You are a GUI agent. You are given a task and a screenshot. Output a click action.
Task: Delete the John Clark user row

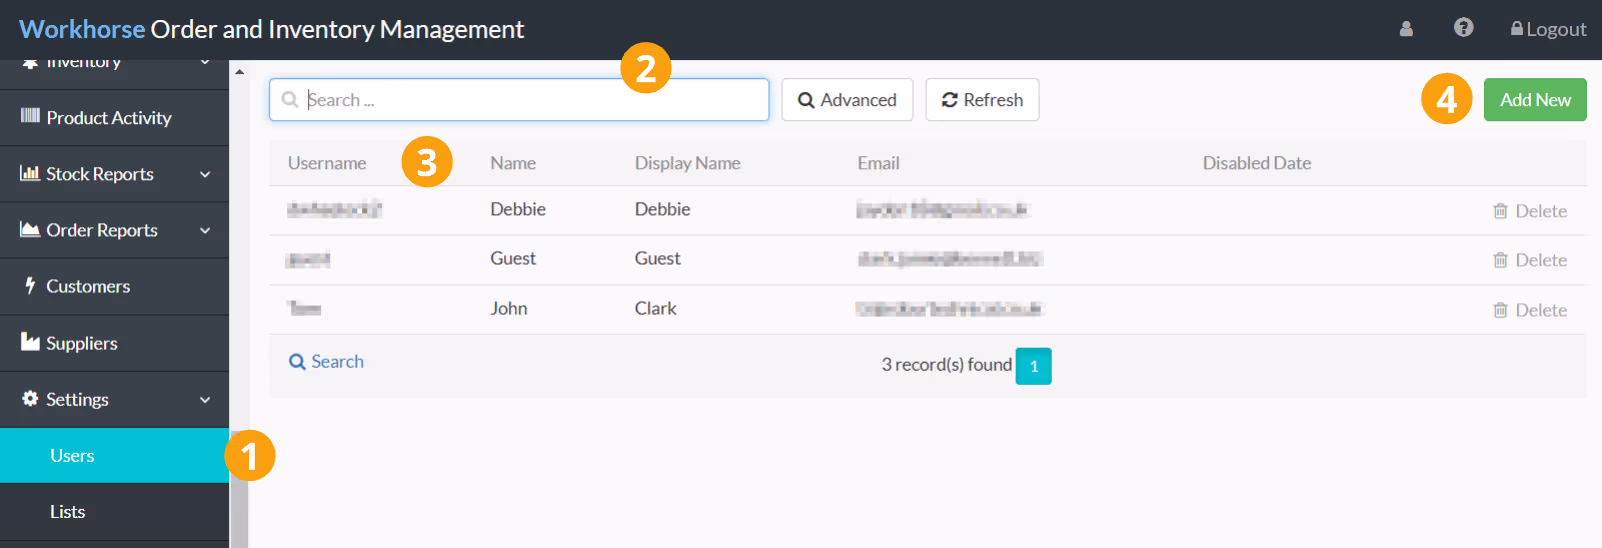1530,310
